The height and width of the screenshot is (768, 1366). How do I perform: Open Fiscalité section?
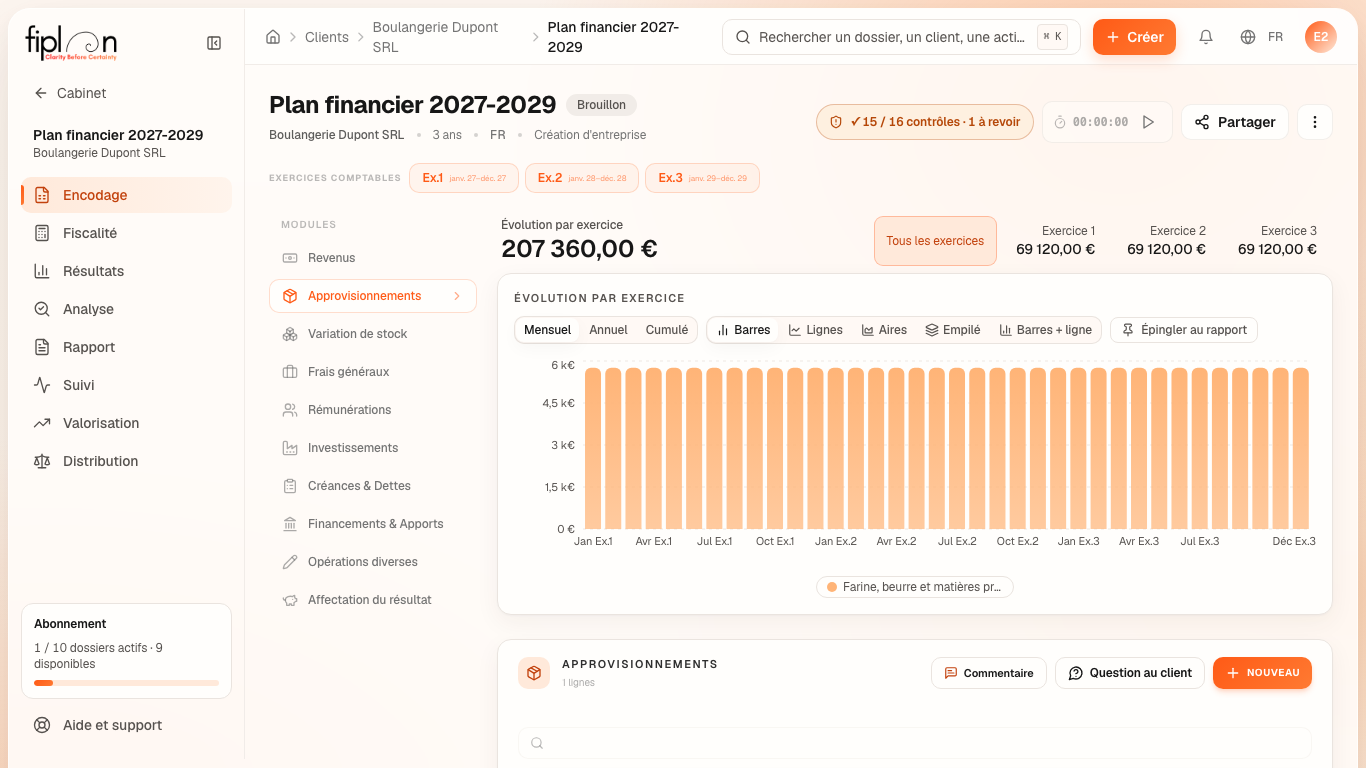126,233
